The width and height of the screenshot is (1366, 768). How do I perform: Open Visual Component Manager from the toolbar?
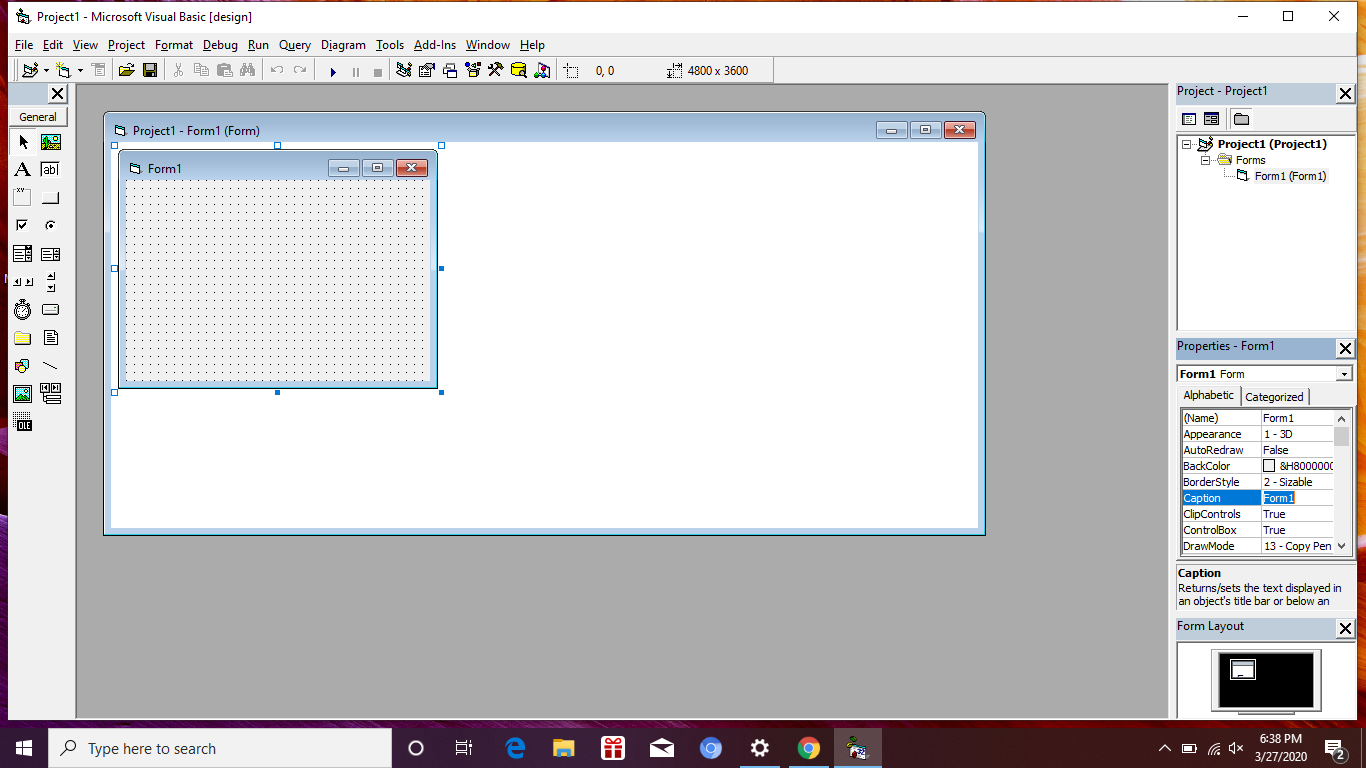click(x=542, y=70)
